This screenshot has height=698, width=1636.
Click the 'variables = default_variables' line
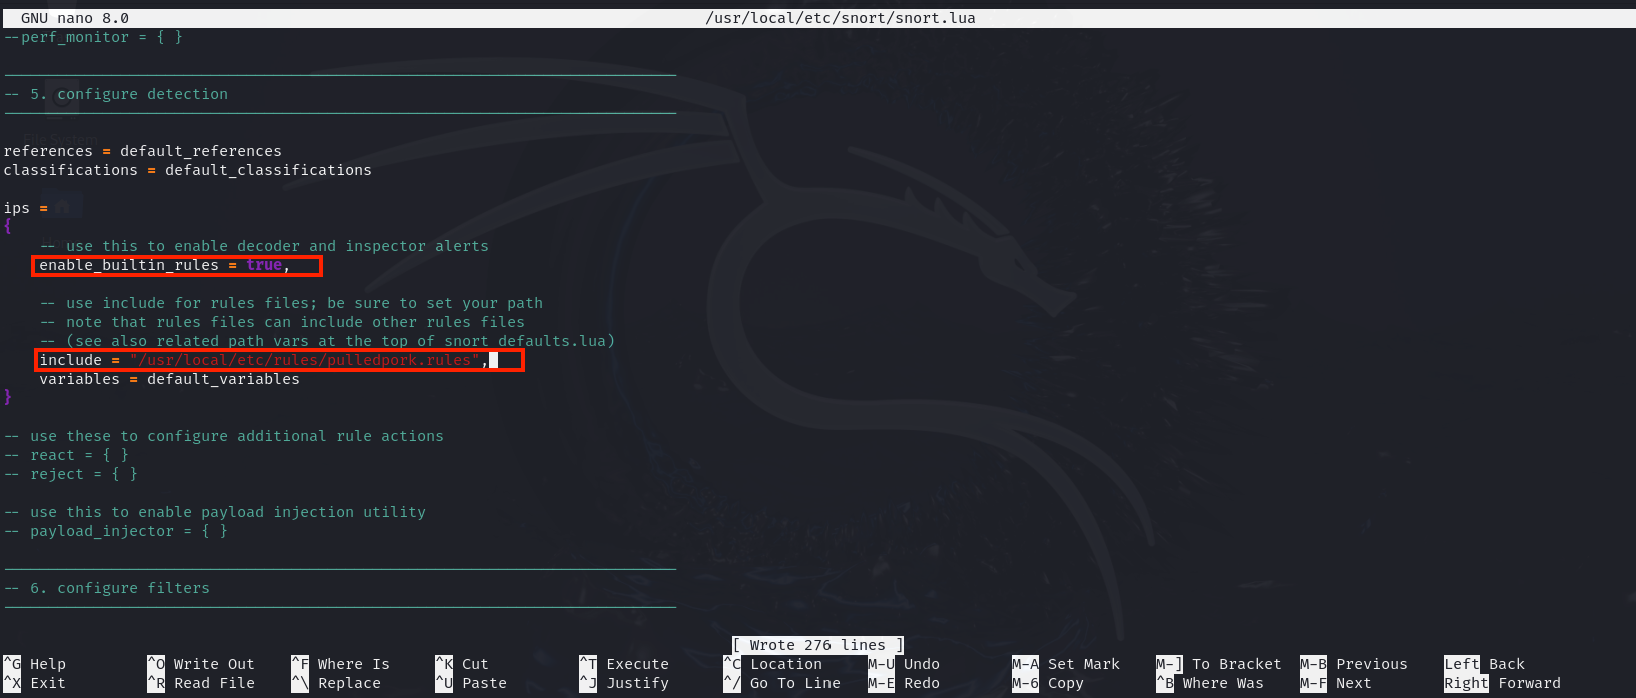pos(169,379)
